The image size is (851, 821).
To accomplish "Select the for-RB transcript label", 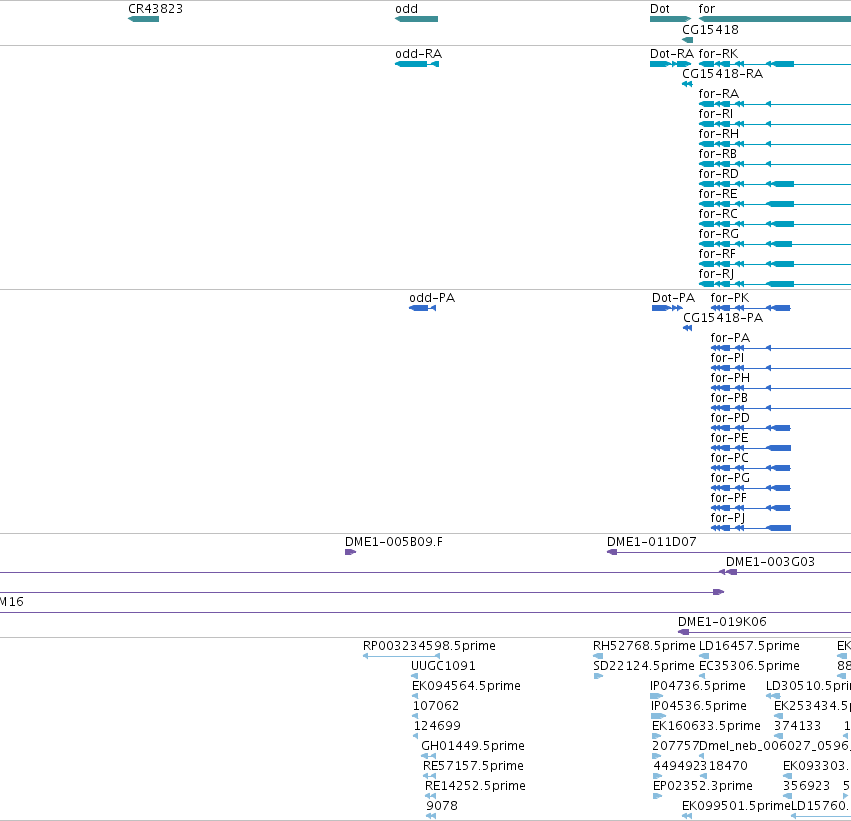I will click(717, 154).
